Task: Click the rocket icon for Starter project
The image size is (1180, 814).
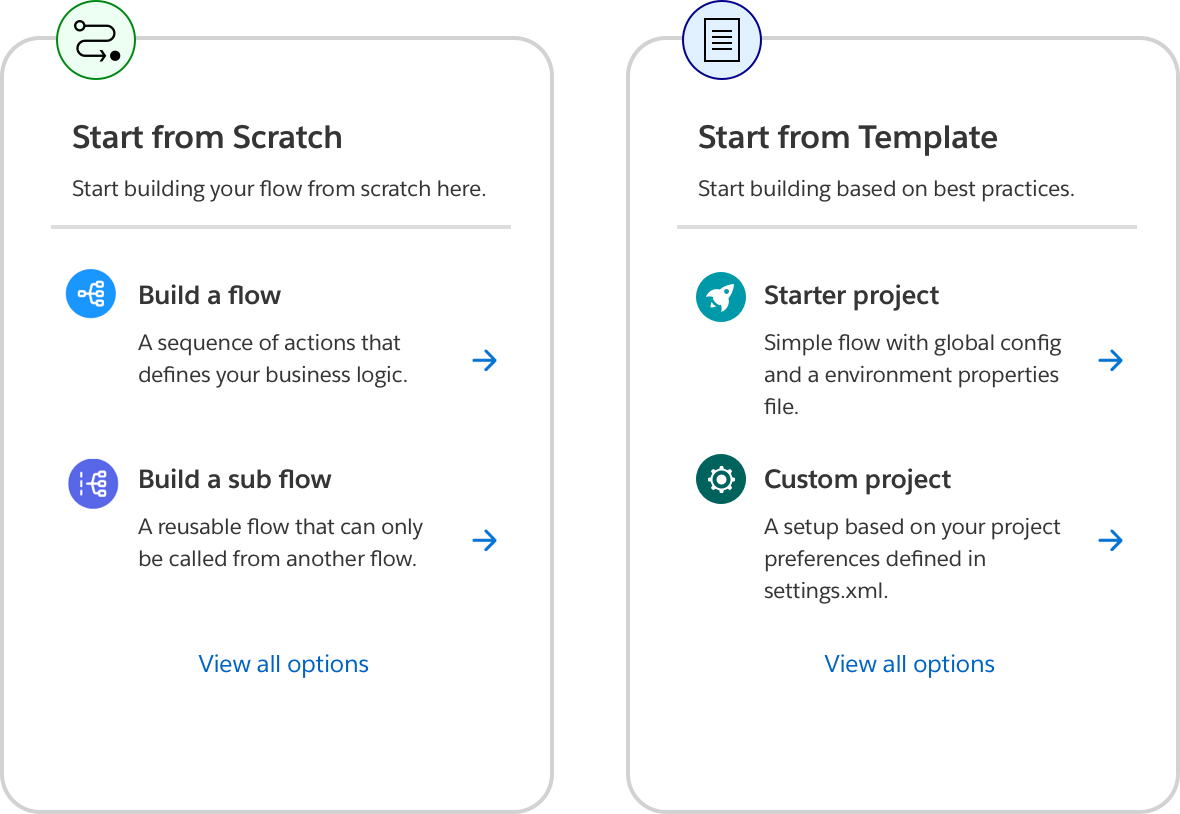Action: 721,297
